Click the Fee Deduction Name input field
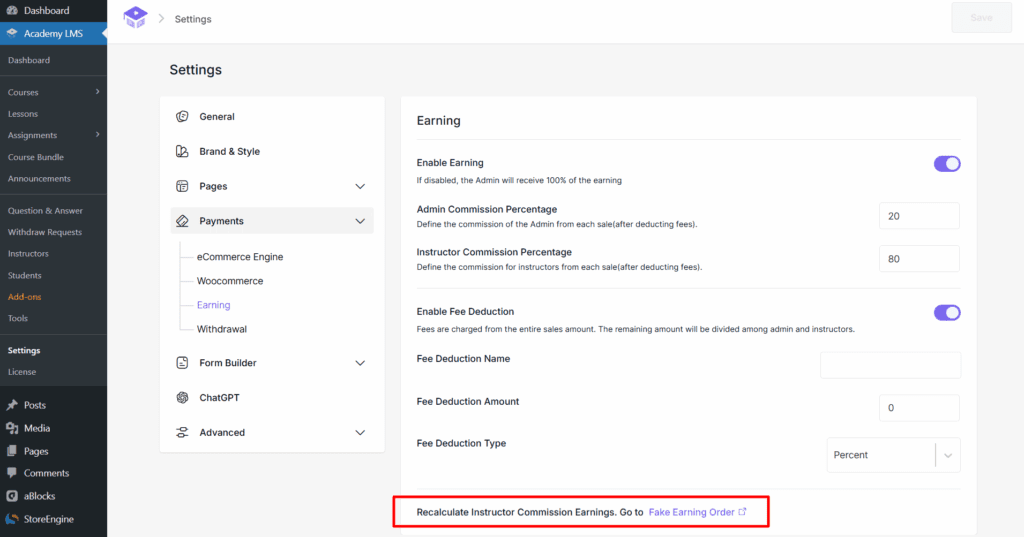 pyautogui.click(x=889, y=365)
